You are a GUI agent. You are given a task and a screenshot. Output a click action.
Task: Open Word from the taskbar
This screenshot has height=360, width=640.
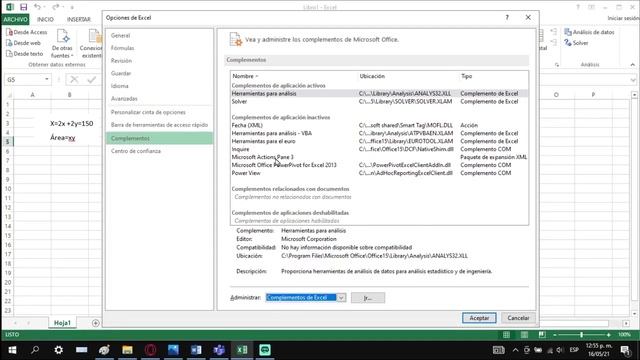[x=196, y=350]
